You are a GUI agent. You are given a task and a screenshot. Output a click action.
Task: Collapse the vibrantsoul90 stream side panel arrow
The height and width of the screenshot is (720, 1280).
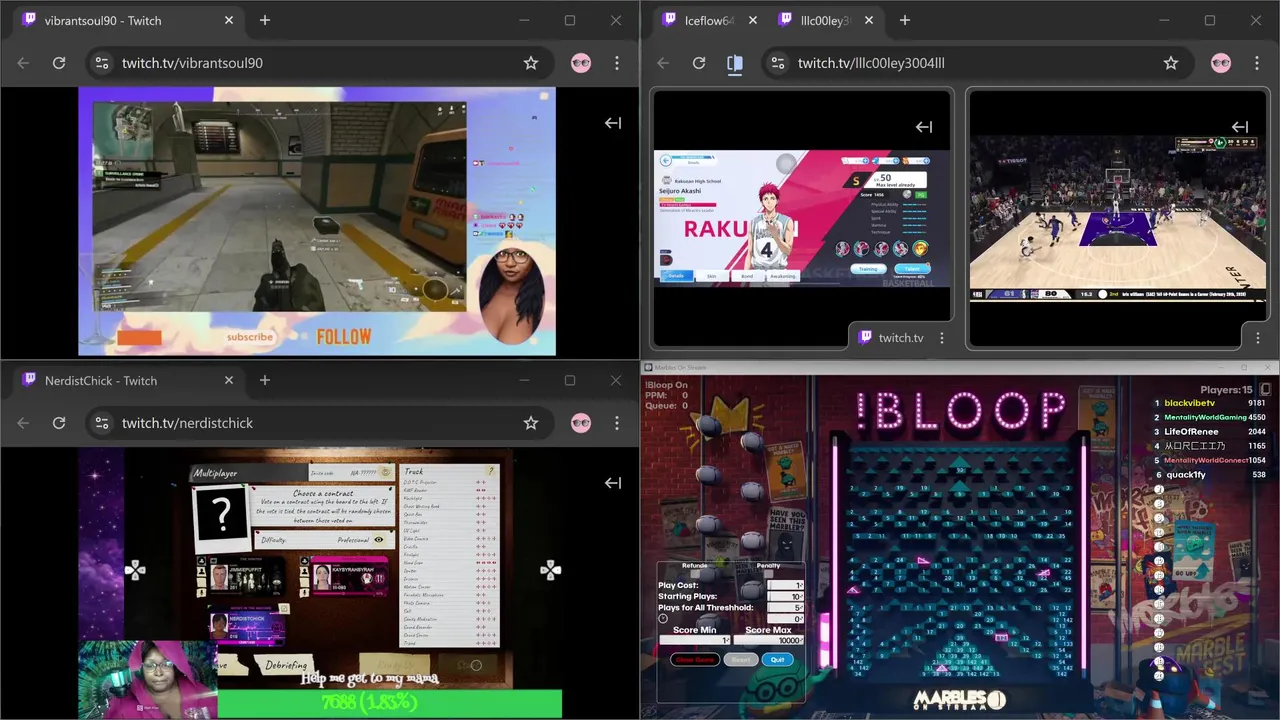coord(613,123)
